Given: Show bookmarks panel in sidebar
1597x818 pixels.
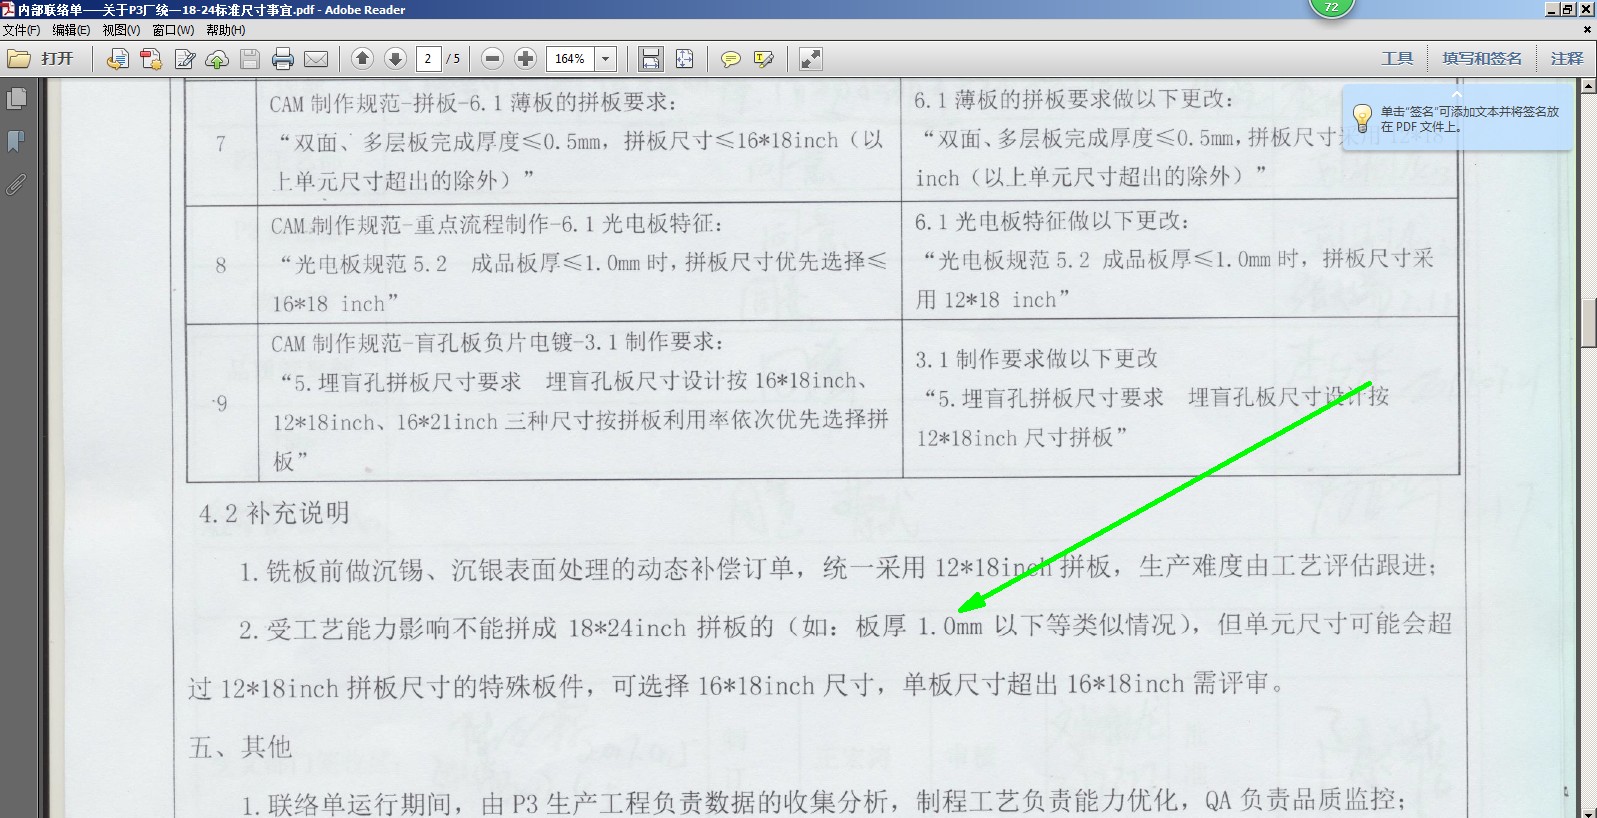Looking at the screenshot, I should (16, 141).
